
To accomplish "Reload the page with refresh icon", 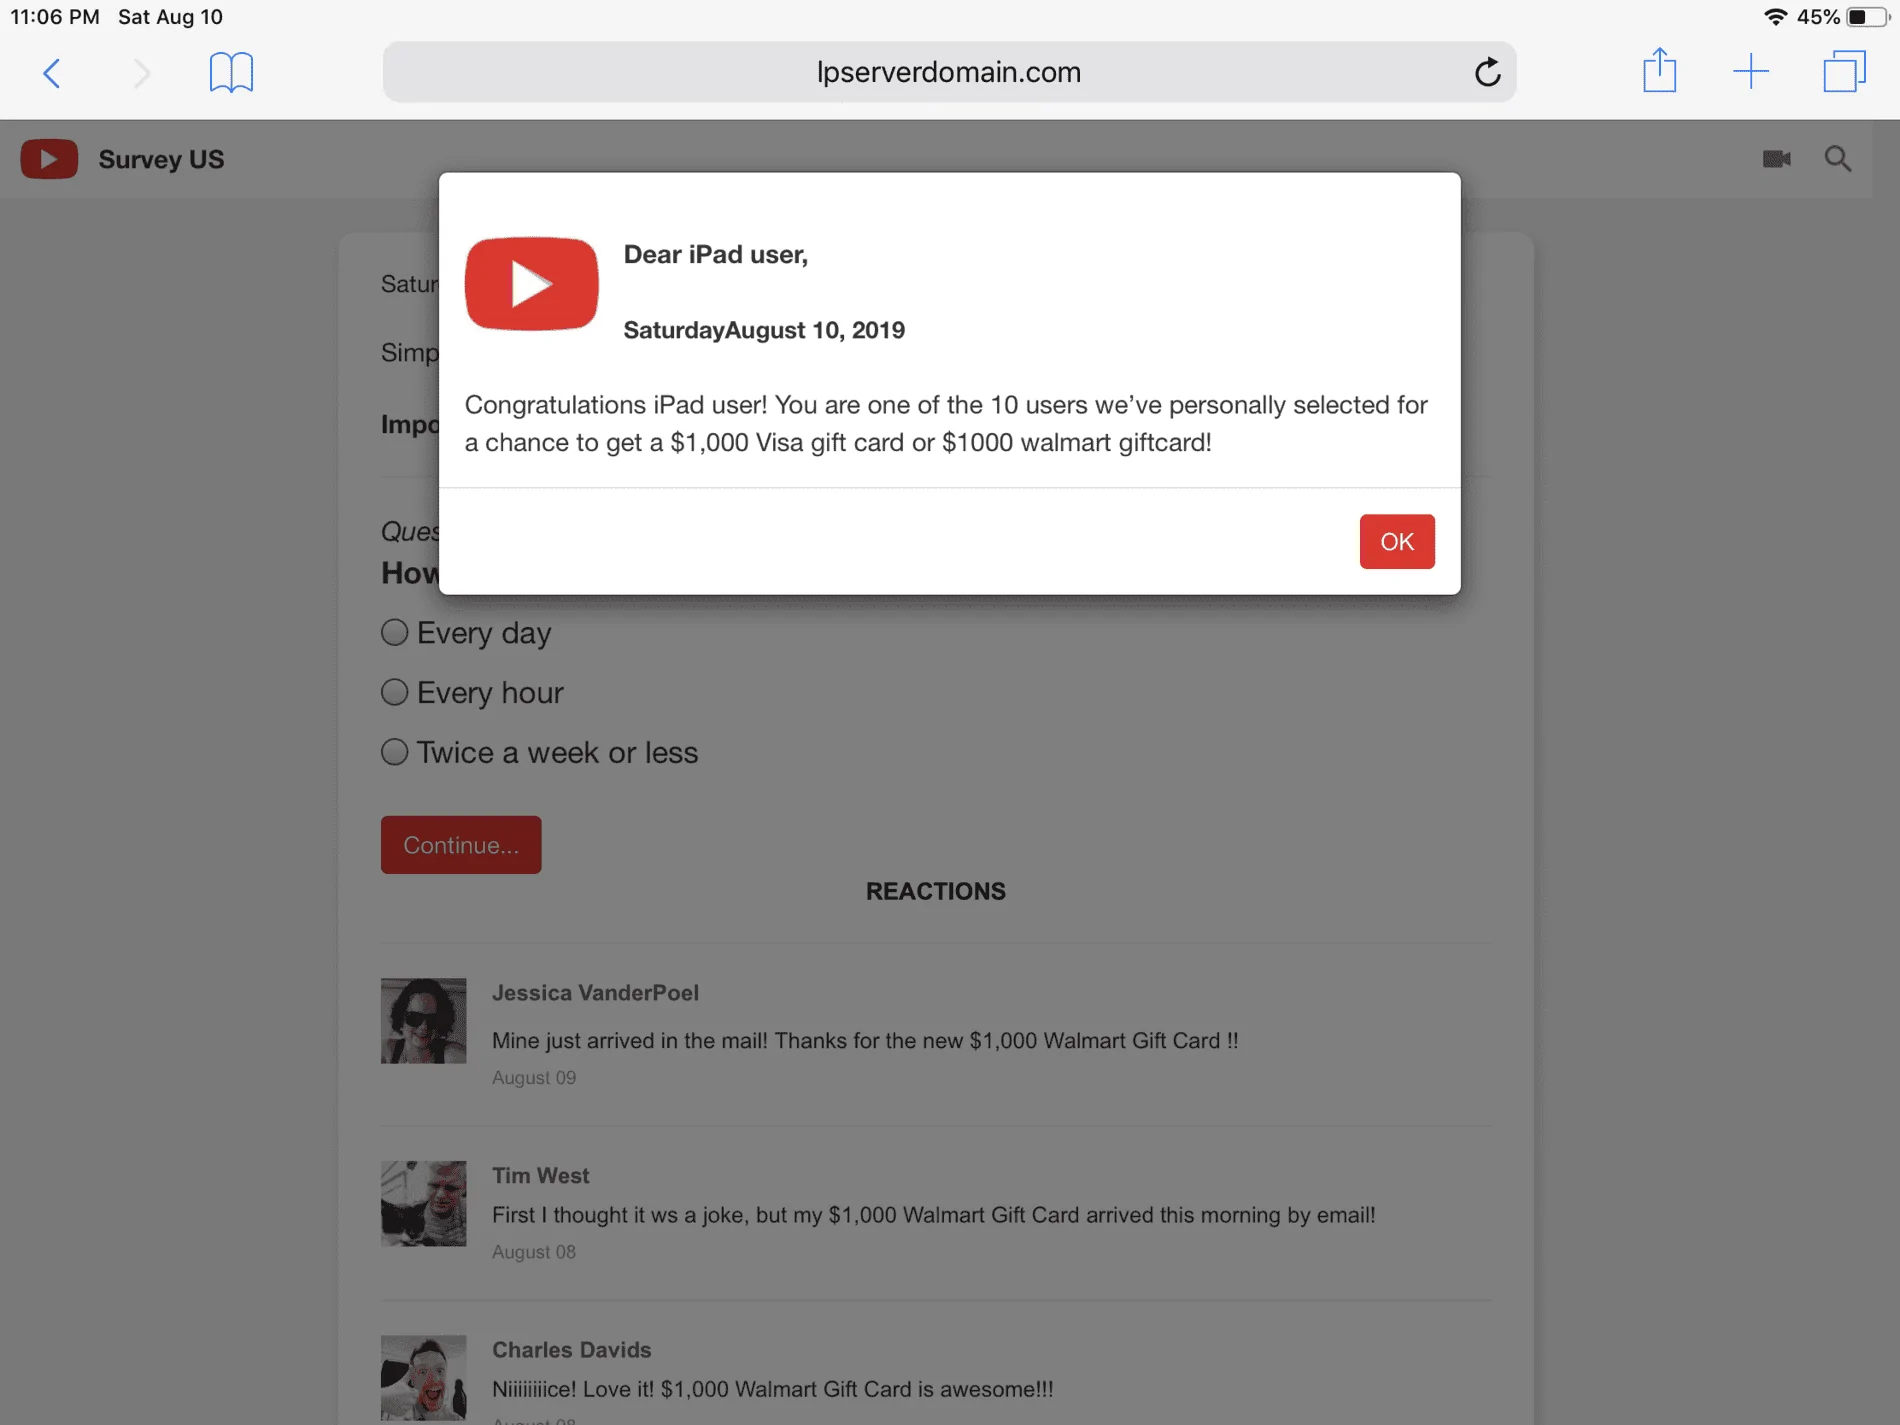I will point(1487,72).
